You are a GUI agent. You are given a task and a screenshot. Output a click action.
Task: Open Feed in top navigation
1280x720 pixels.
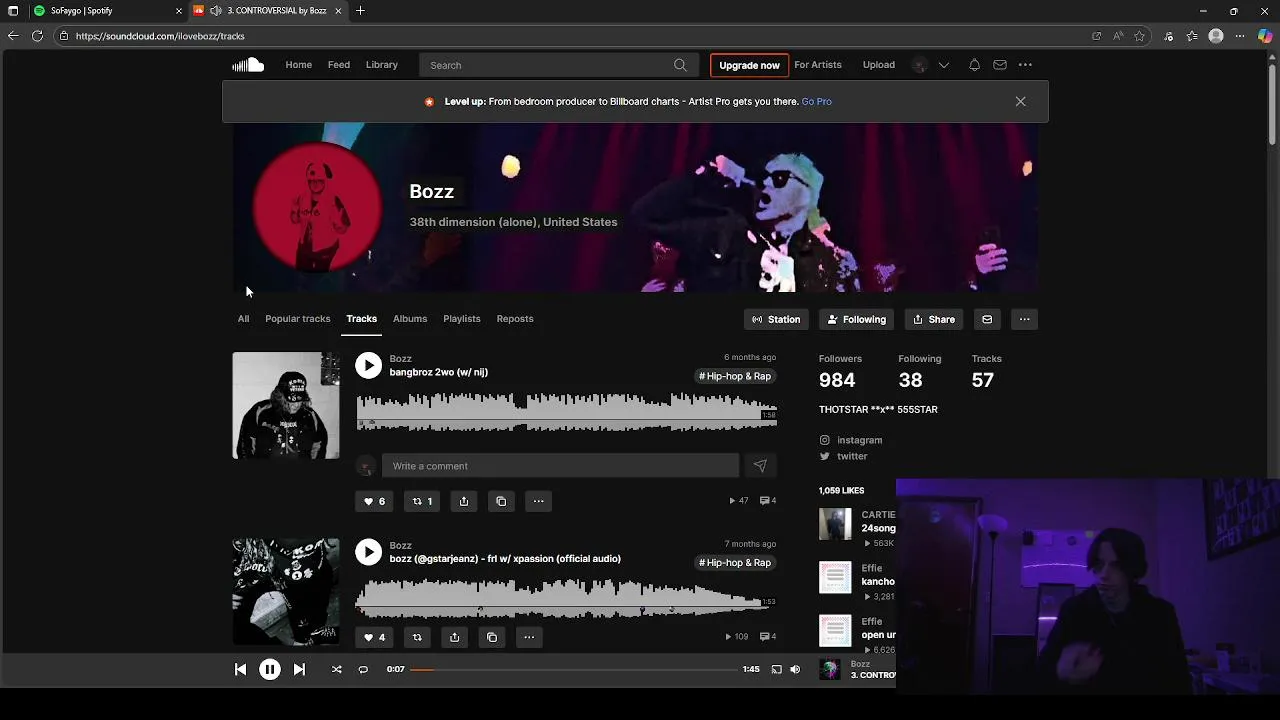tap(339, 65)
